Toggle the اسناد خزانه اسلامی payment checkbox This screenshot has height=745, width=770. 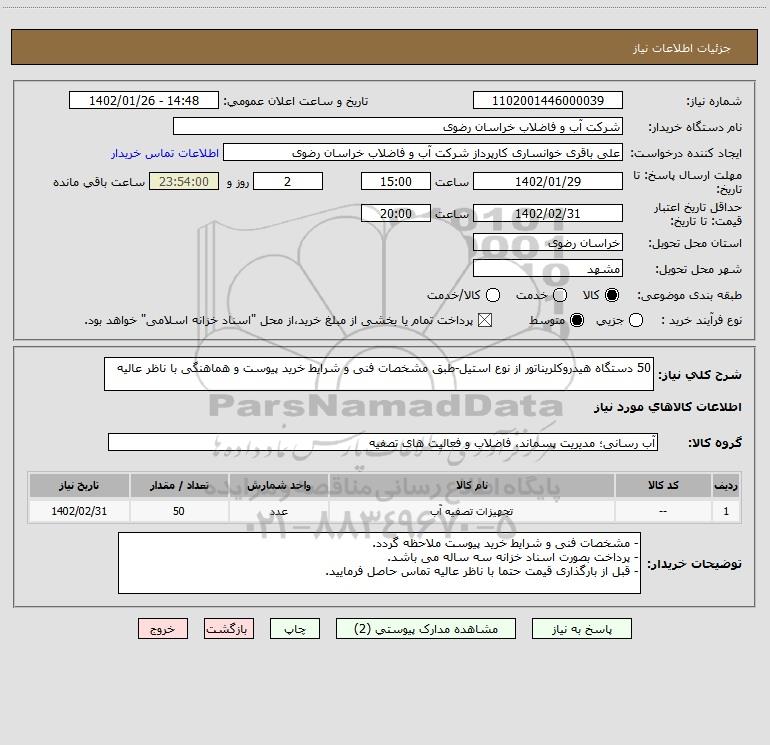coord(485,320)
